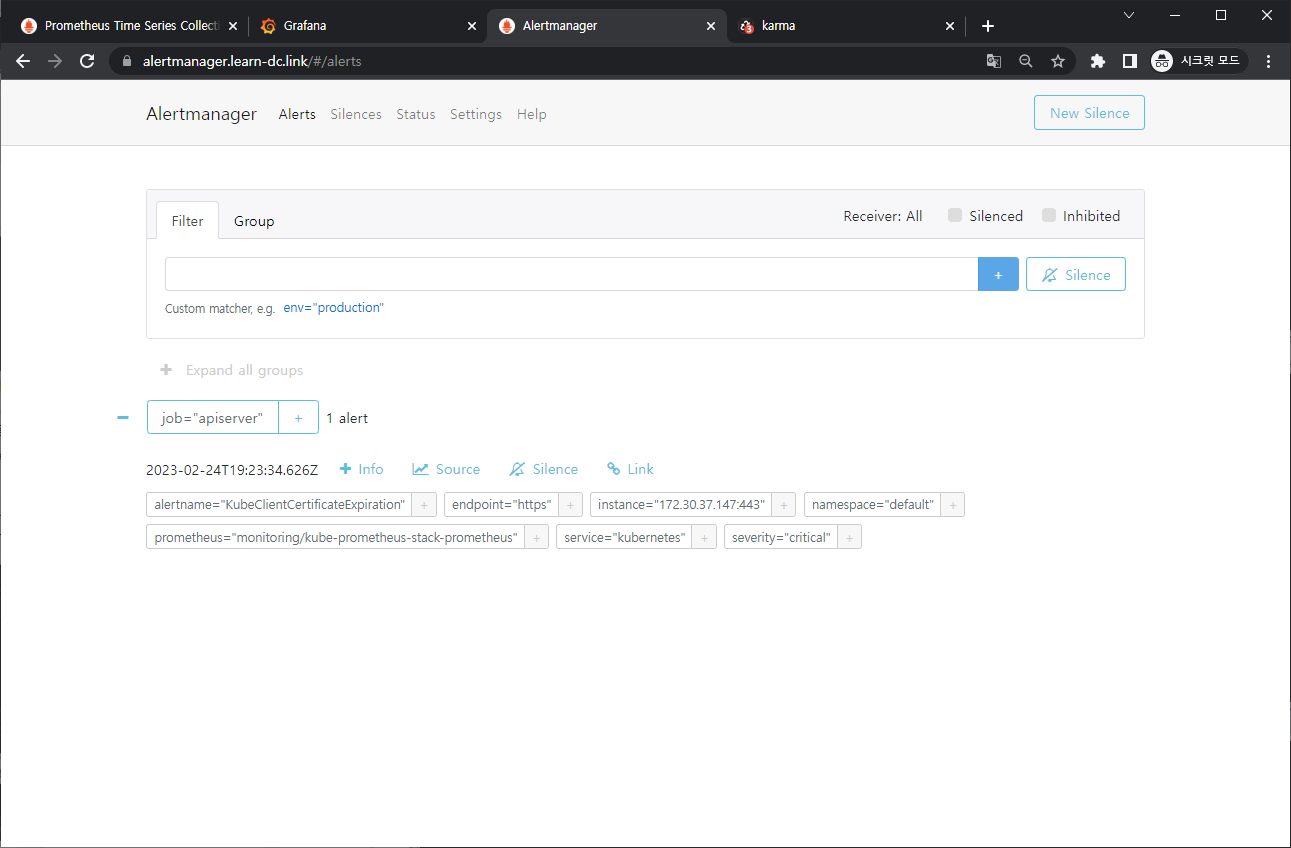Screen dimensions: 1291x848
Task: Add alertname label to filter via plus
Action: (424, 505)
